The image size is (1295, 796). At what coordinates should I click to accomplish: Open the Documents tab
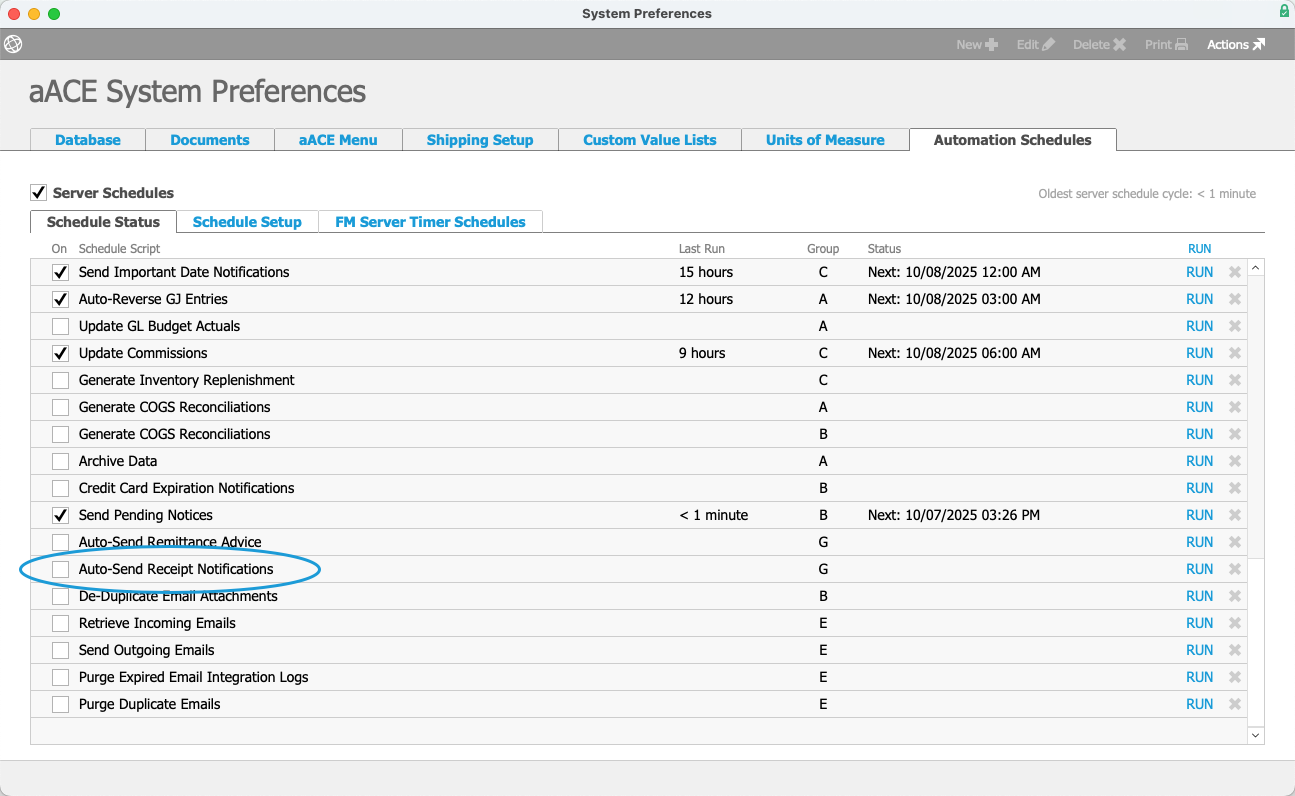210,140
